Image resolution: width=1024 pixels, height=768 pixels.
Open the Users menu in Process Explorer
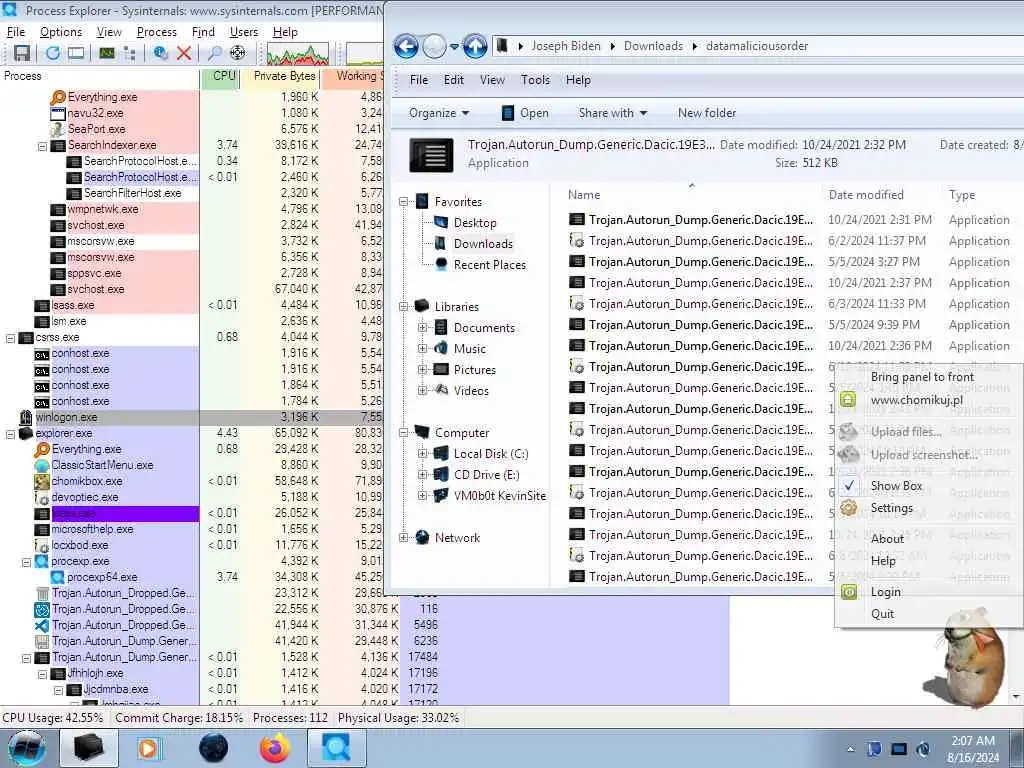(244, 32)
